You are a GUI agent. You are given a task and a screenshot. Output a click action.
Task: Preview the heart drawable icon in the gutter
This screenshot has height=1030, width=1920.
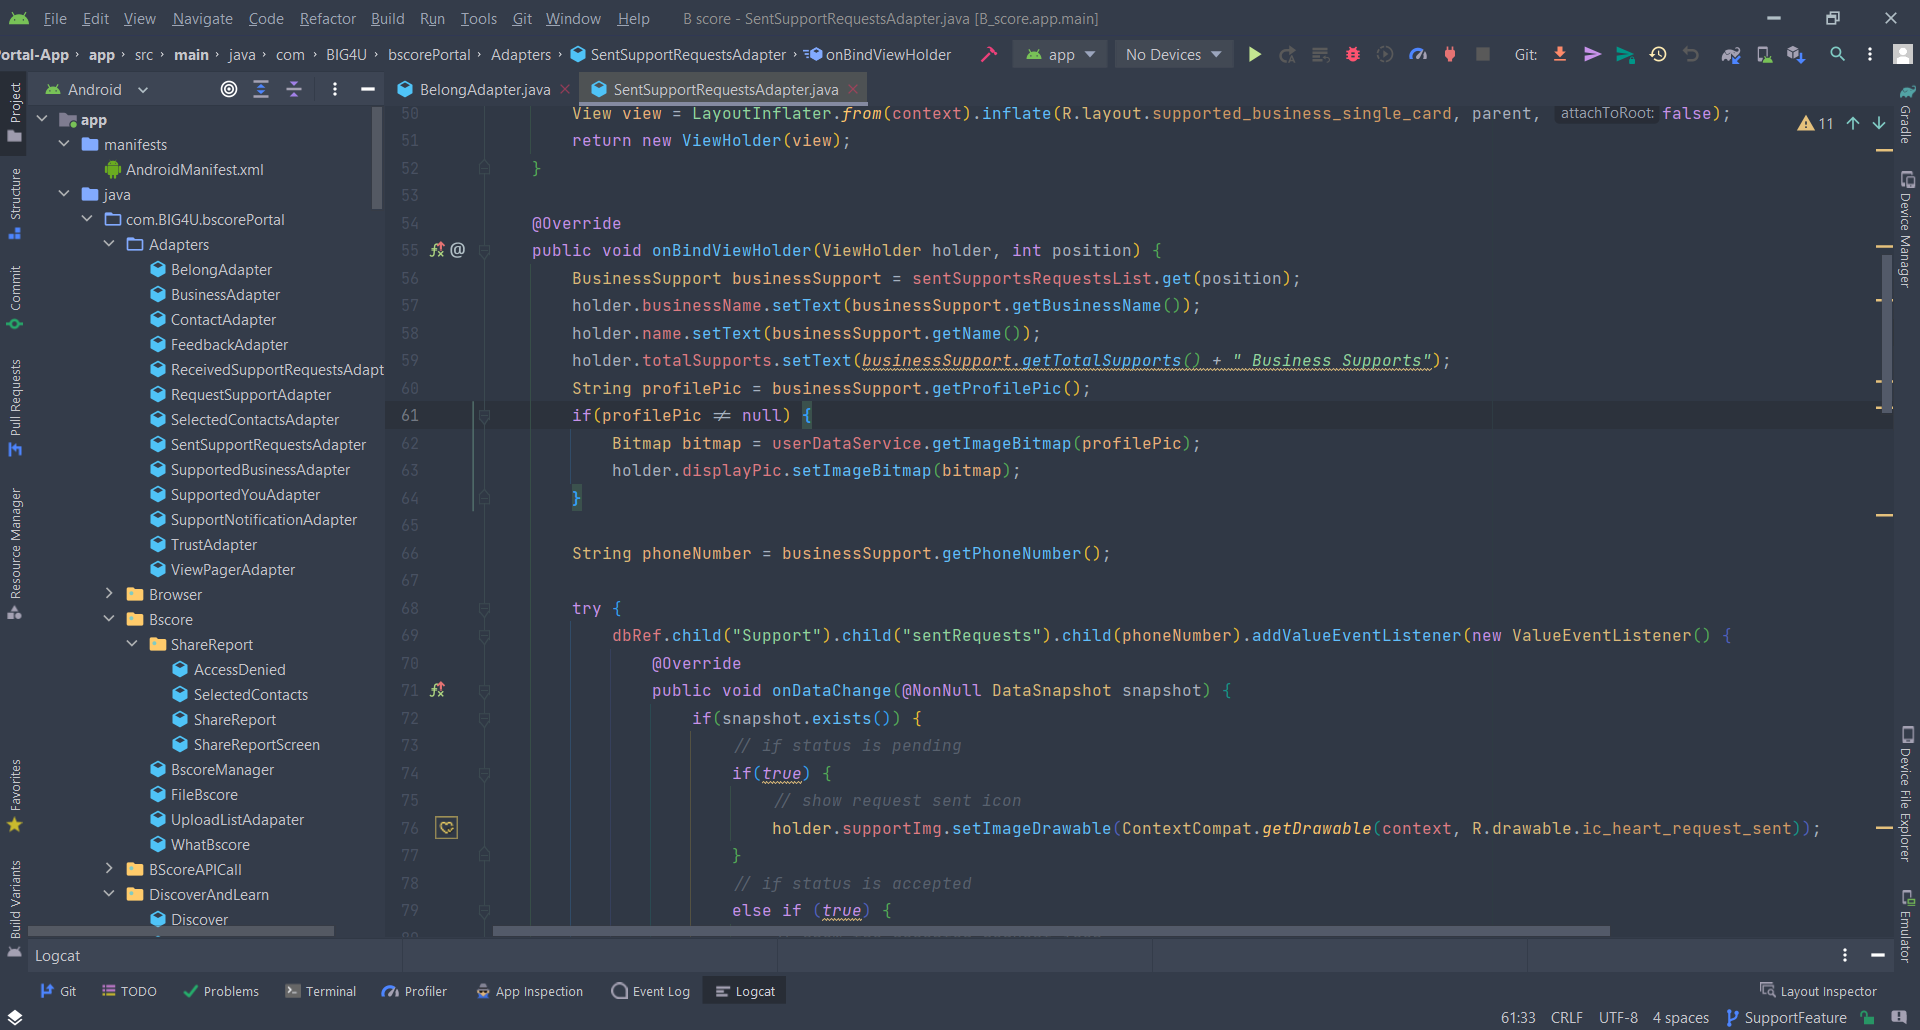[x=446, y=828]
